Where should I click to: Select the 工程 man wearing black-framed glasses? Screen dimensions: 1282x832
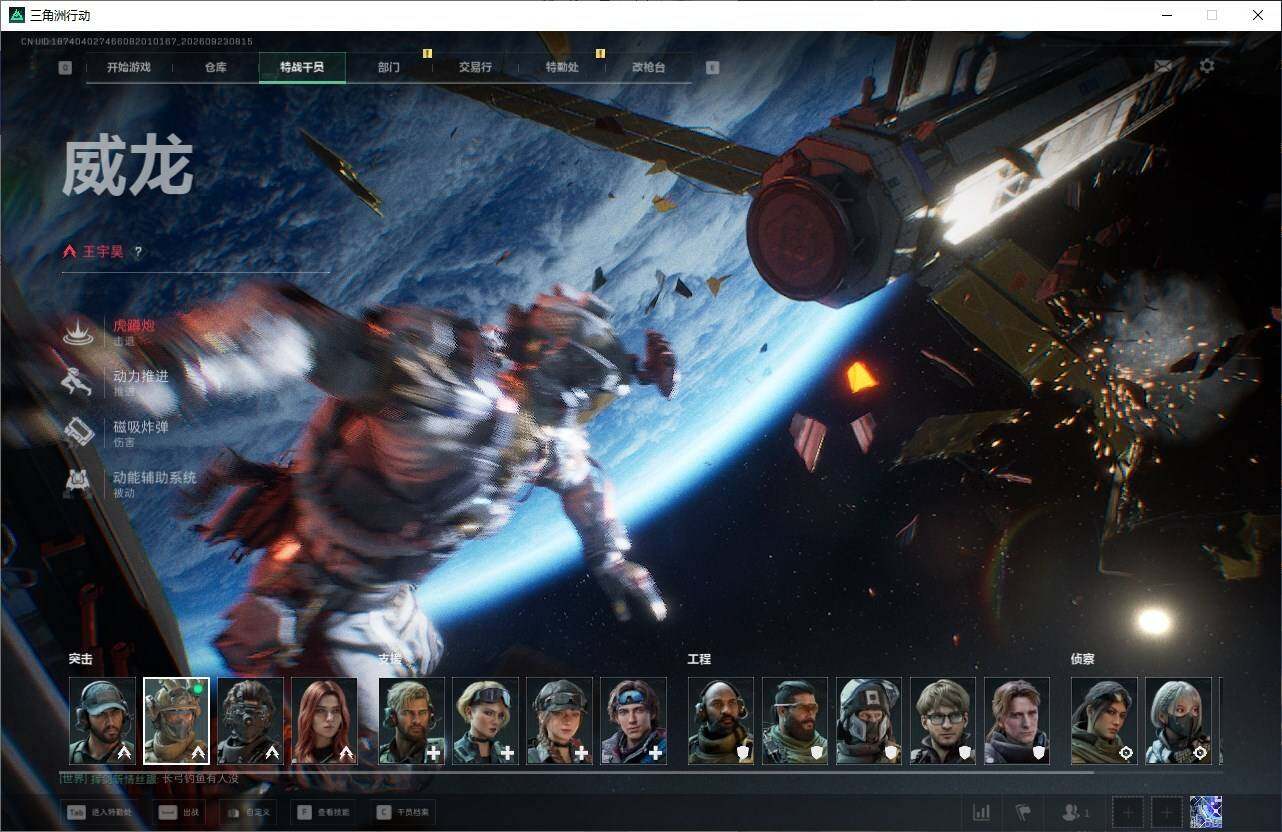click(x=943, y=721)
